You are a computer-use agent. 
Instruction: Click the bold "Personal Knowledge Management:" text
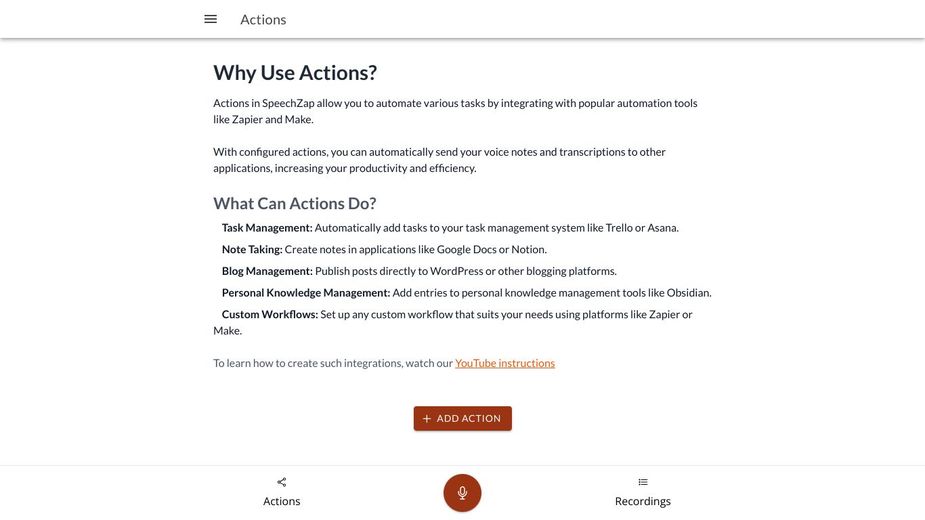(306, 293)
